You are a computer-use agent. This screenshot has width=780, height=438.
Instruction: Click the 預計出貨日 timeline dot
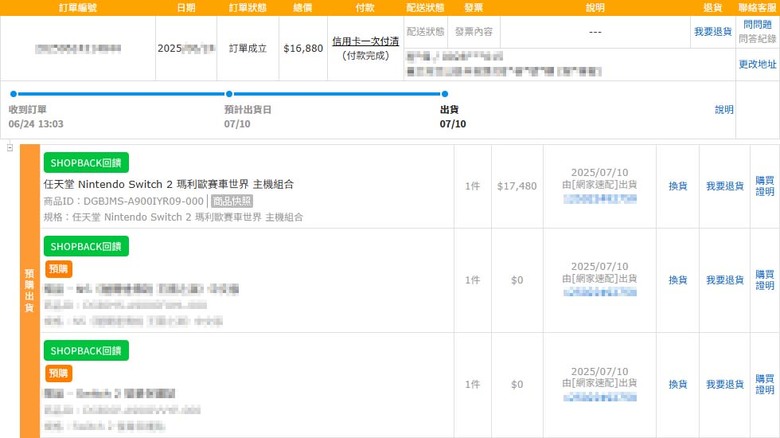pyautogui.click(x=229, y=94)
